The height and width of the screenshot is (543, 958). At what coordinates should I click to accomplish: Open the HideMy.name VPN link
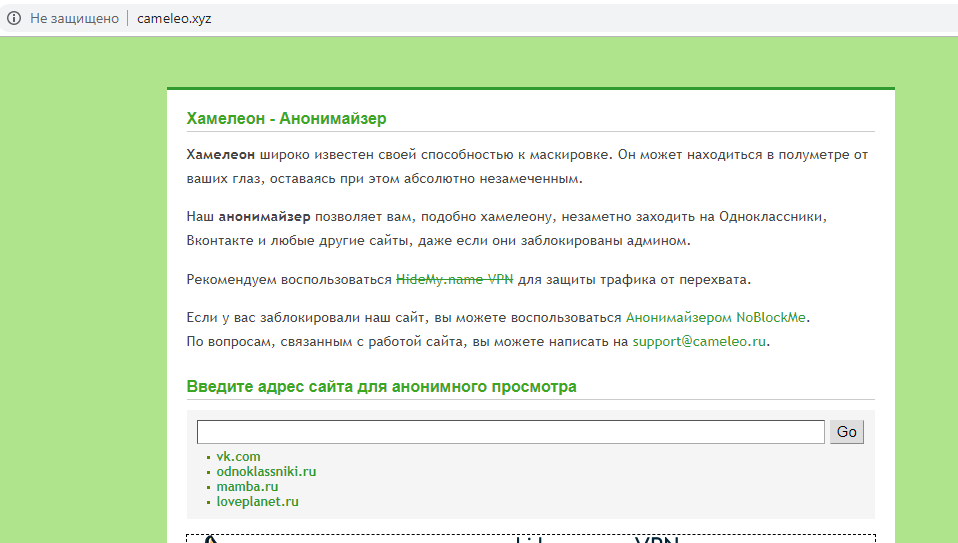(x=455, y=280)
